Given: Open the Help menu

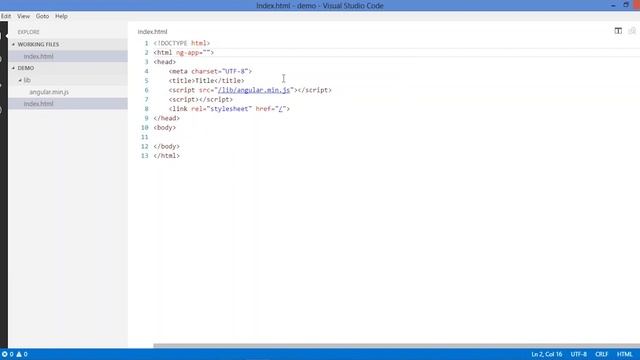Looking at the screenshot, I should (61, 16).
